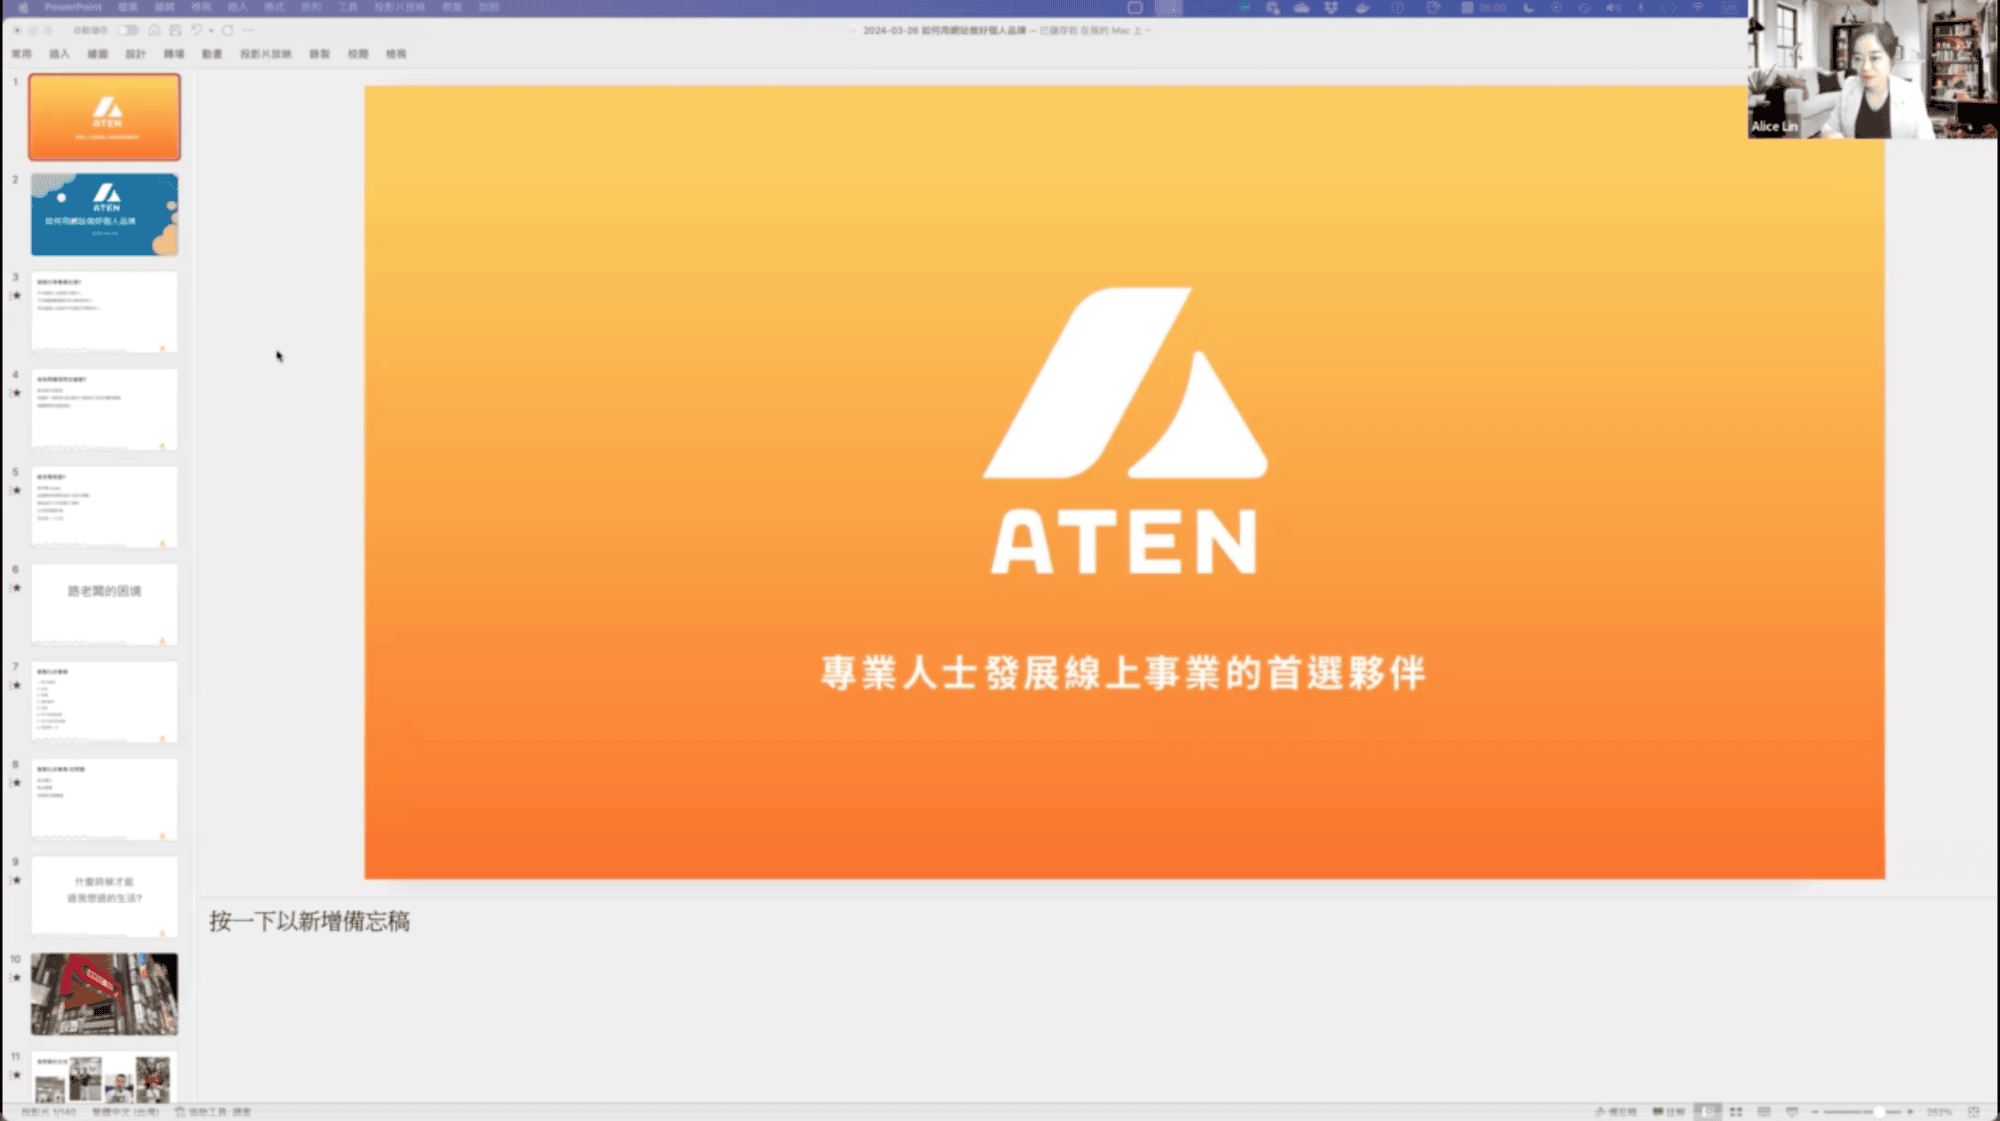Switch to the 常用 (Home) ribbon tab
2000x1121 pixels.
click(21, 54)
